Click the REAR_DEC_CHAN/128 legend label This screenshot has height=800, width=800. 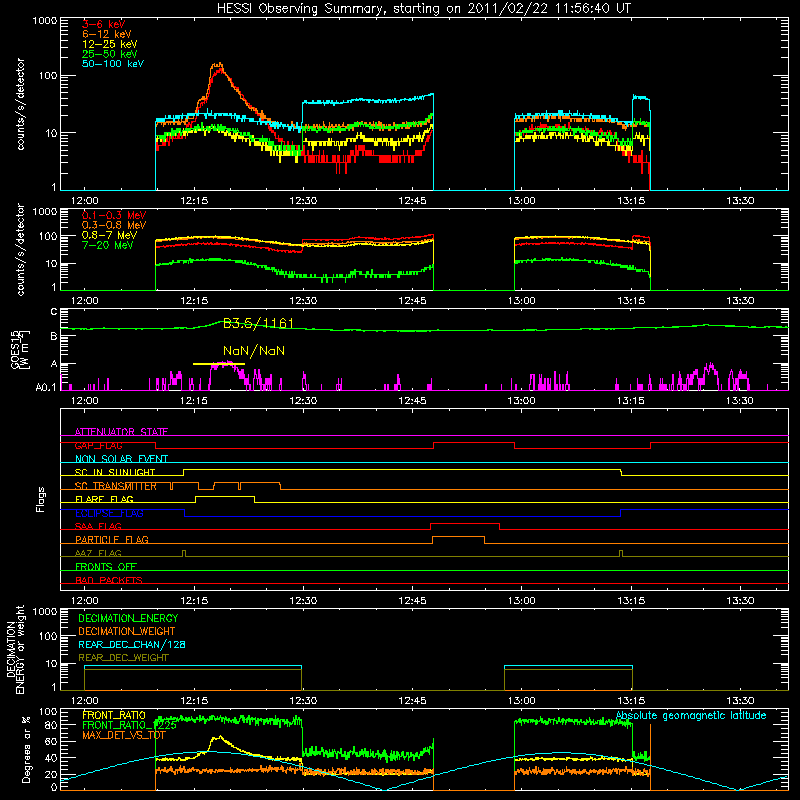tap(132, 645)
